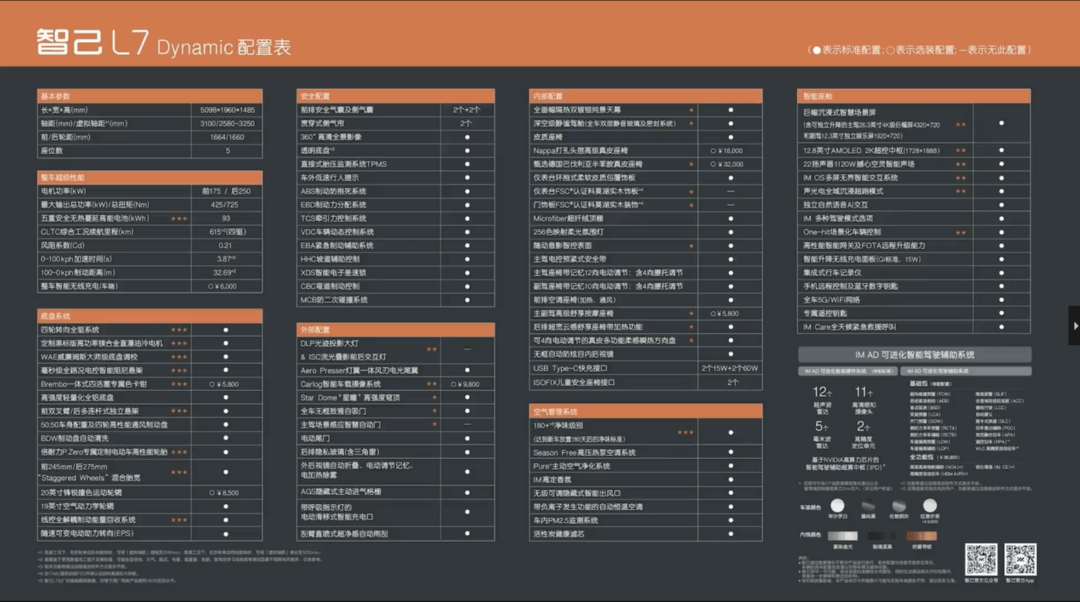Viewport: 1080px width, 602px height.
Task: Click the 内部配置 section header
Action: pos(645,96)
